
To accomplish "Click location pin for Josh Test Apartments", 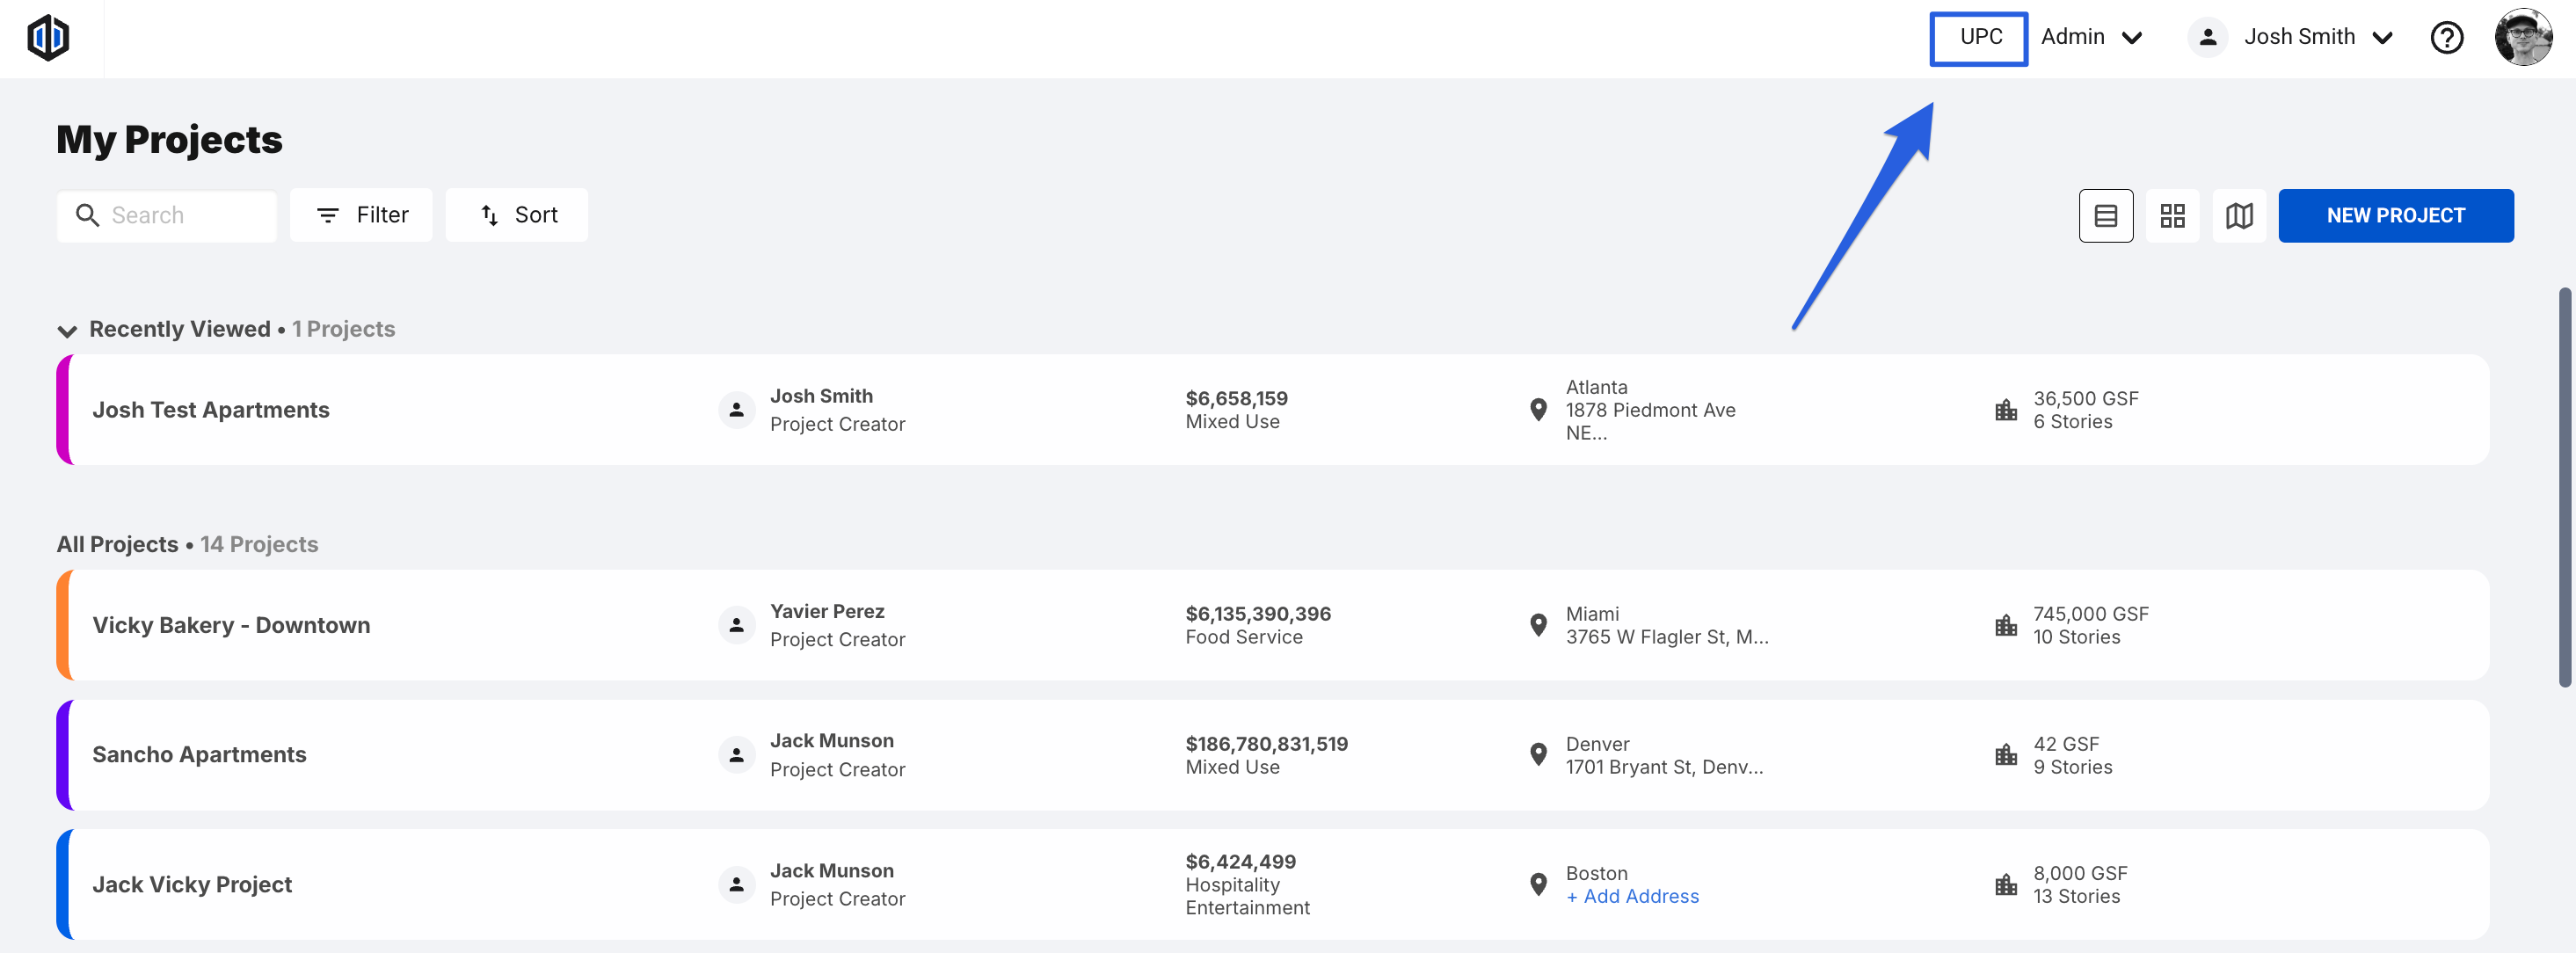I will coord(1538,410).
